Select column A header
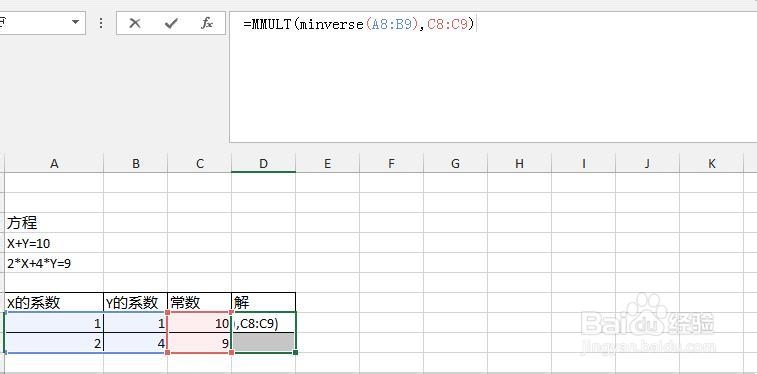 click(x=54, y=164)
